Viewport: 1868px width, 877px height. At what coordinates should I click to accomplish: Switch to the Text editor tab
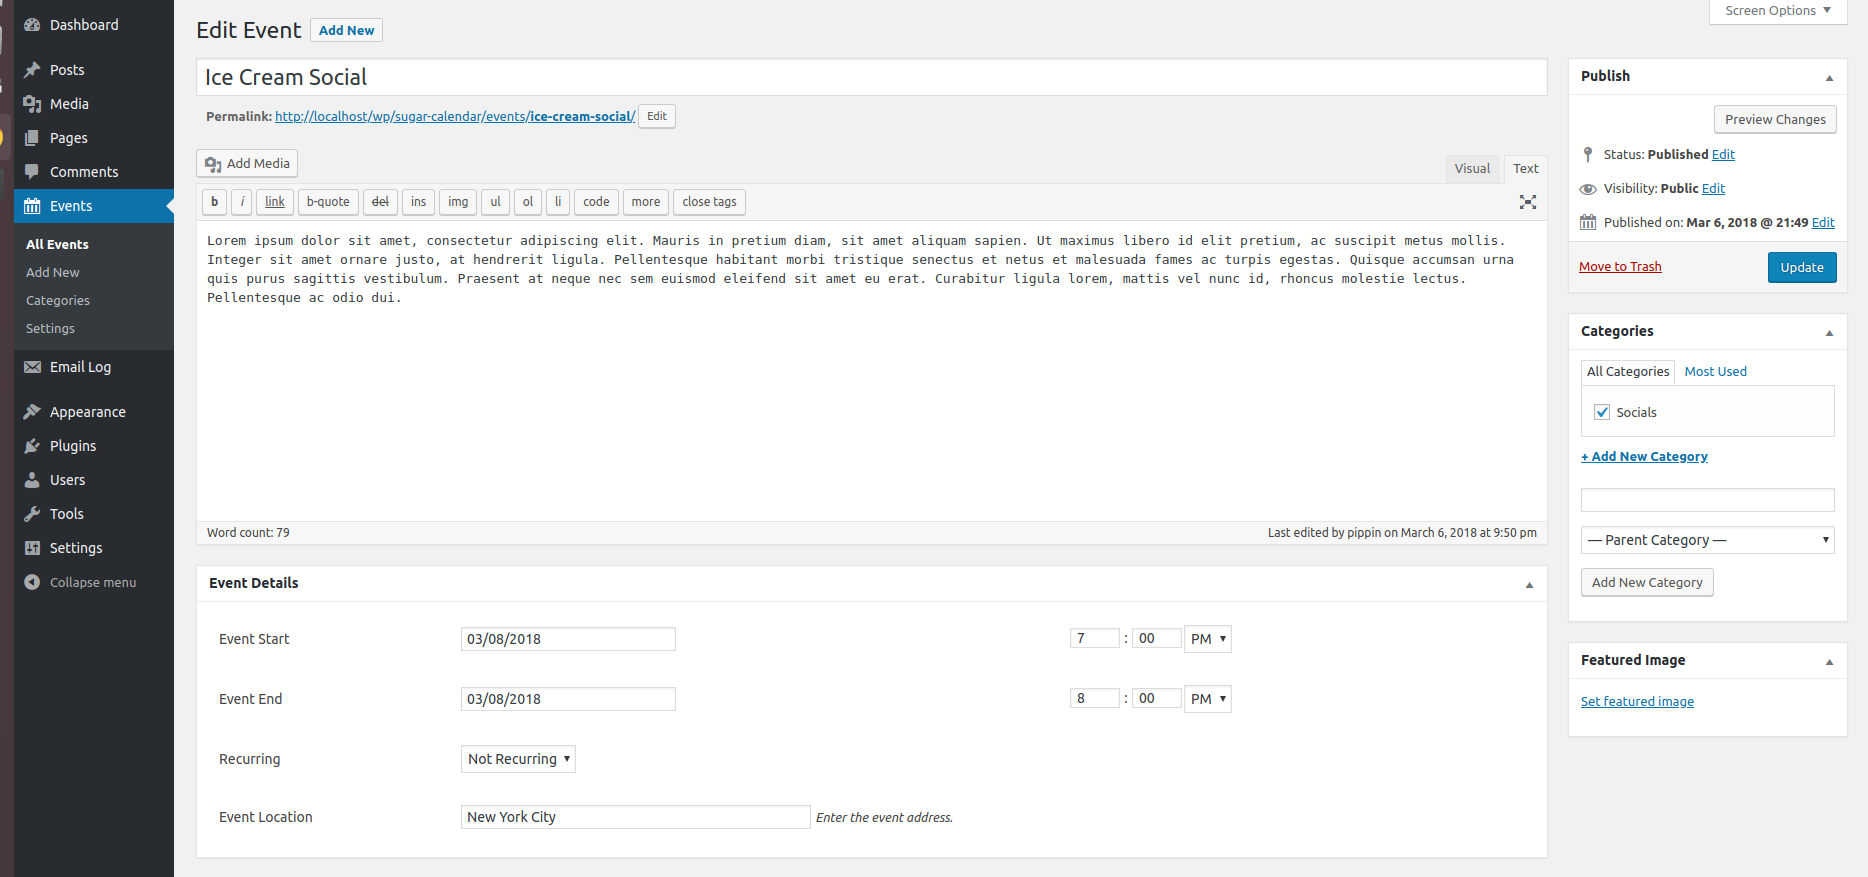pos(1525,169)
